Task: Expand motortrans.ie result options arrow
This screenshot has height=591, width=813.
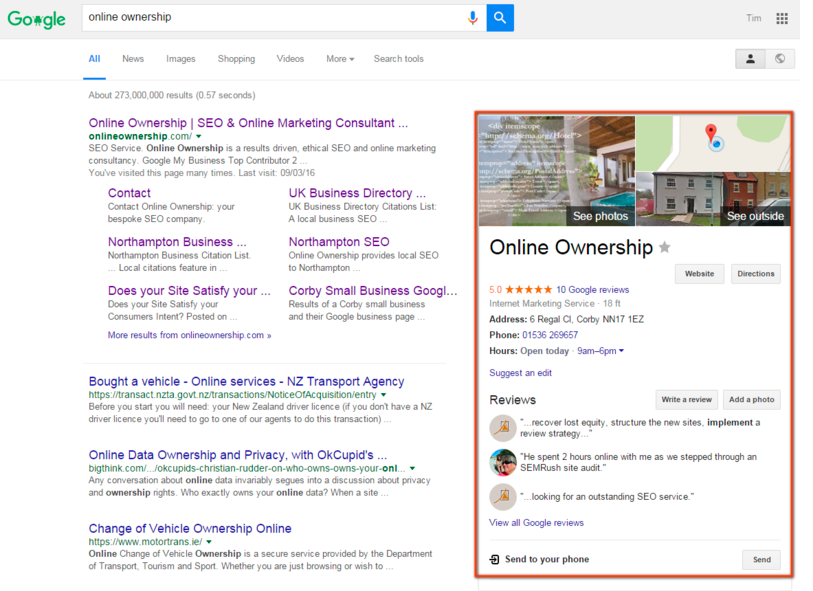Action: click(209, 542)
